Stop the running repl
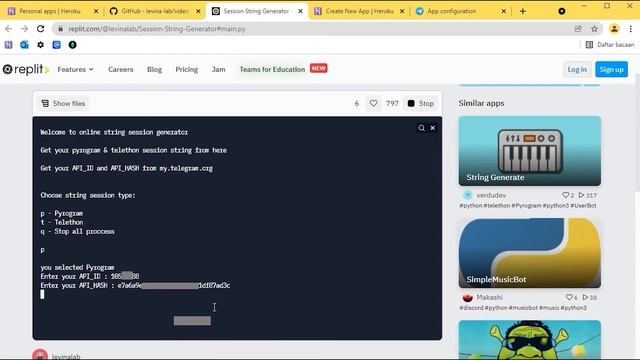This screenshot has height=360, width=640. coord(420,104)
